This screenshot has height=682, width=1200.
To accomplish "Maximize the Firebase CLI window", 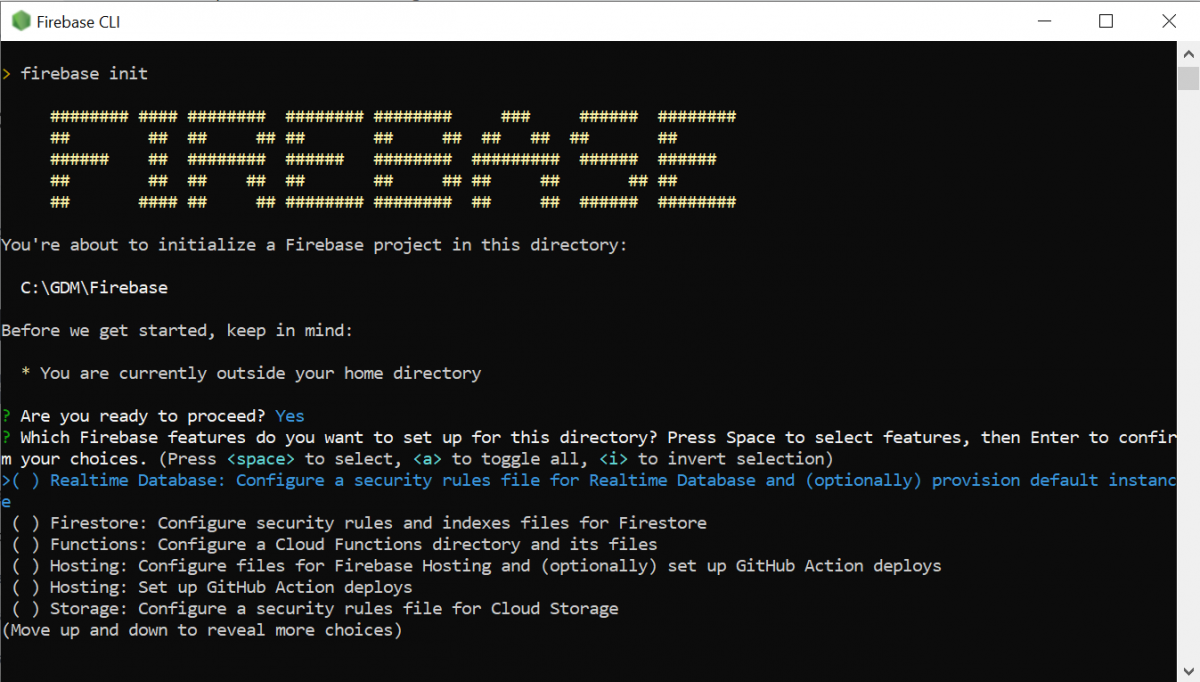I will (x=1105, y=21).
